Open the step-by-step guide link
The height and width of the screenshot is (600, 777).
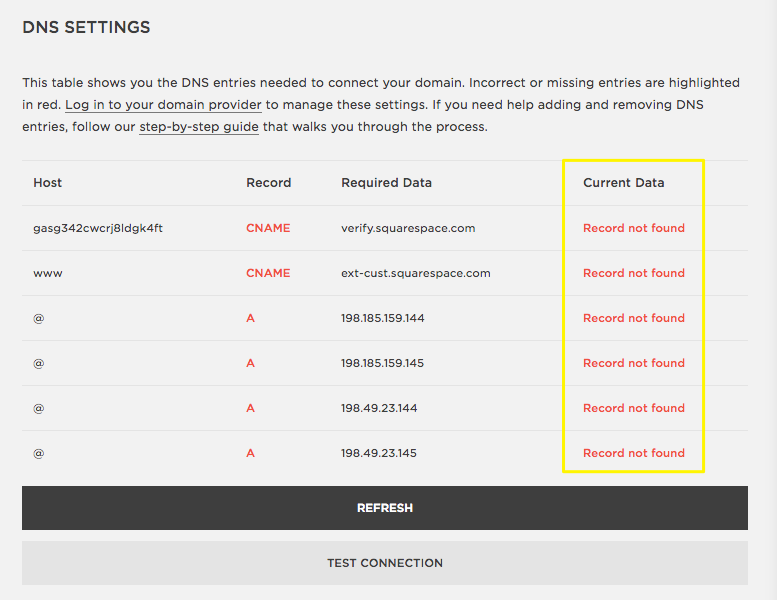coord(198,127)
